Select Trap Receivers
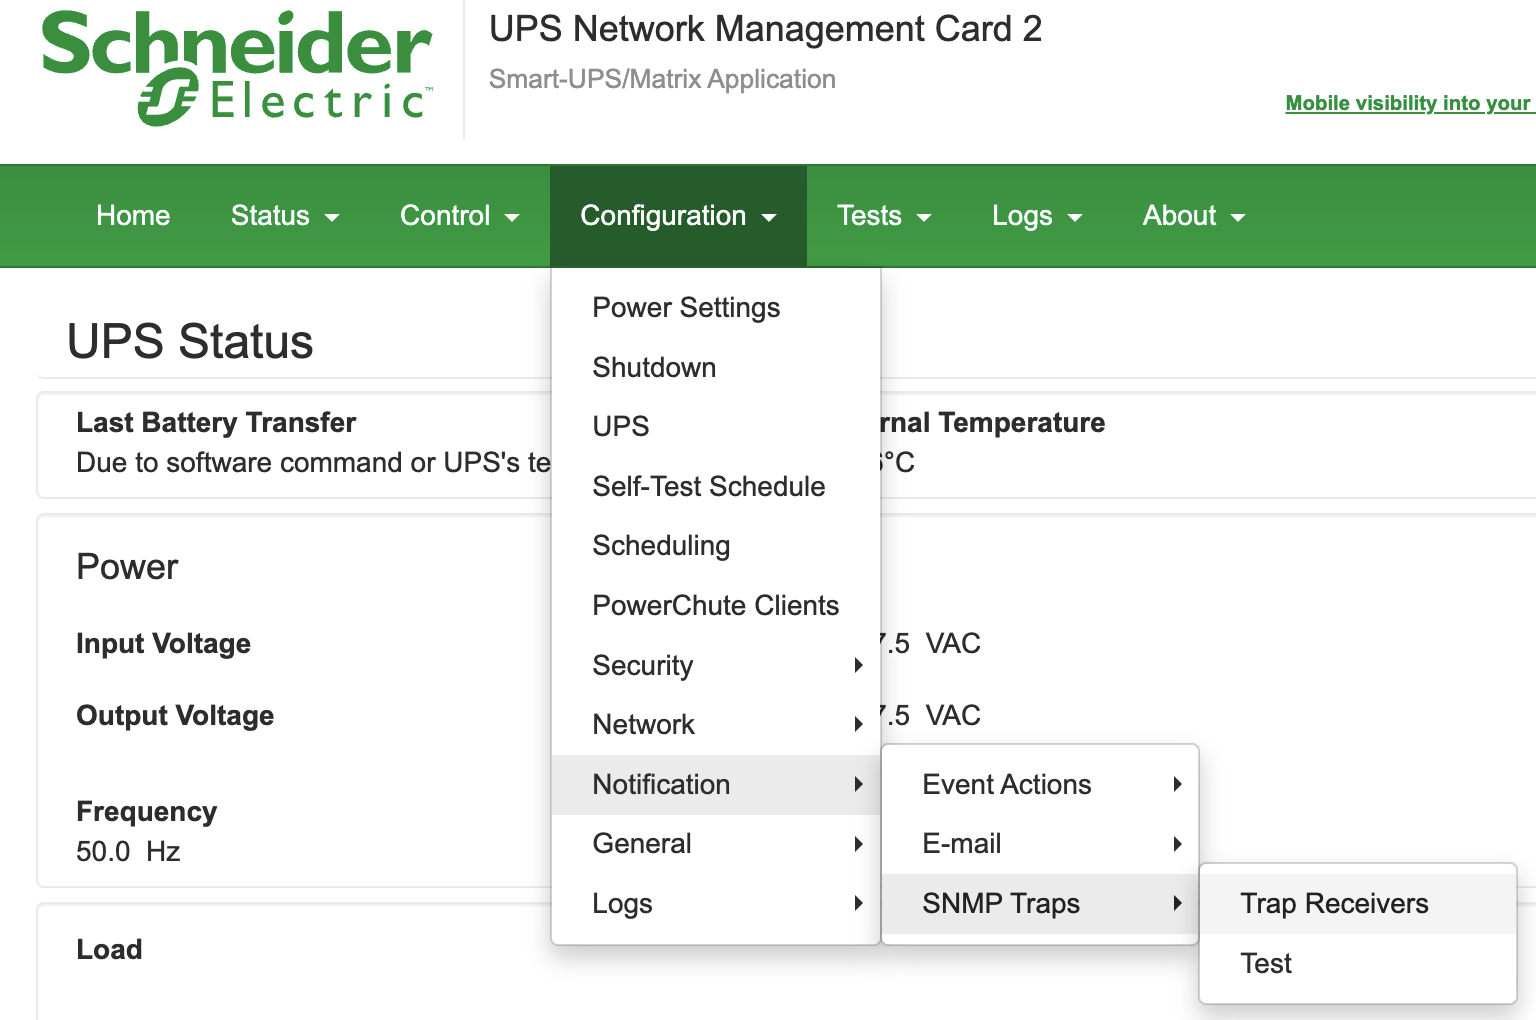1536x1020 pixels. (x=1334, y=904)
